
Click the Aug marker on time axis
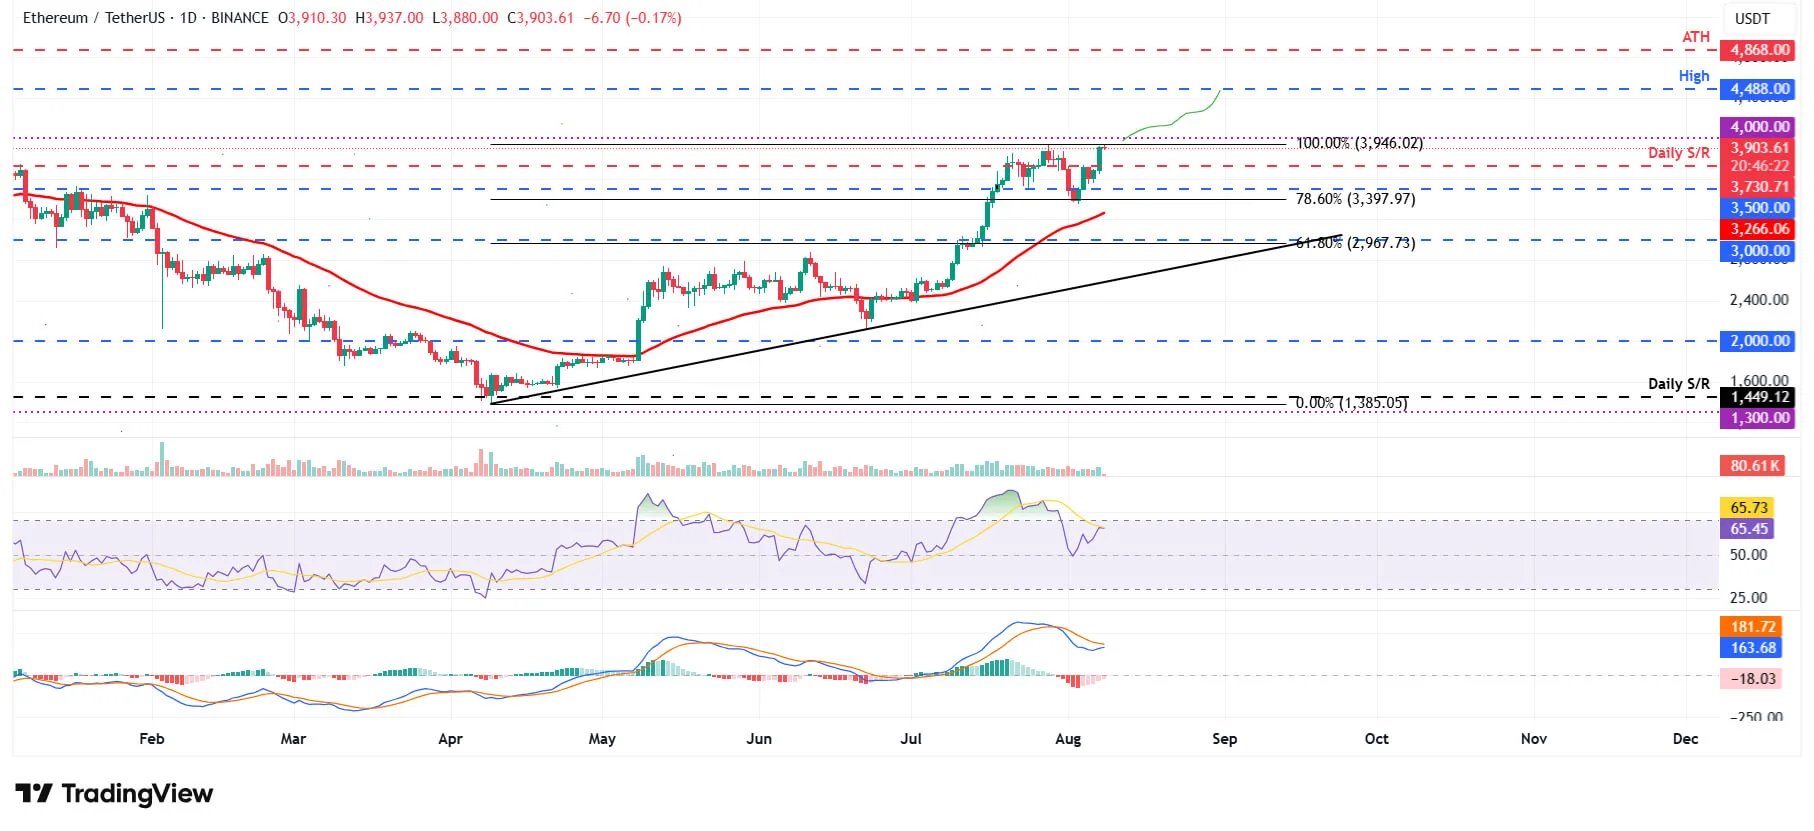(1068, 739)
